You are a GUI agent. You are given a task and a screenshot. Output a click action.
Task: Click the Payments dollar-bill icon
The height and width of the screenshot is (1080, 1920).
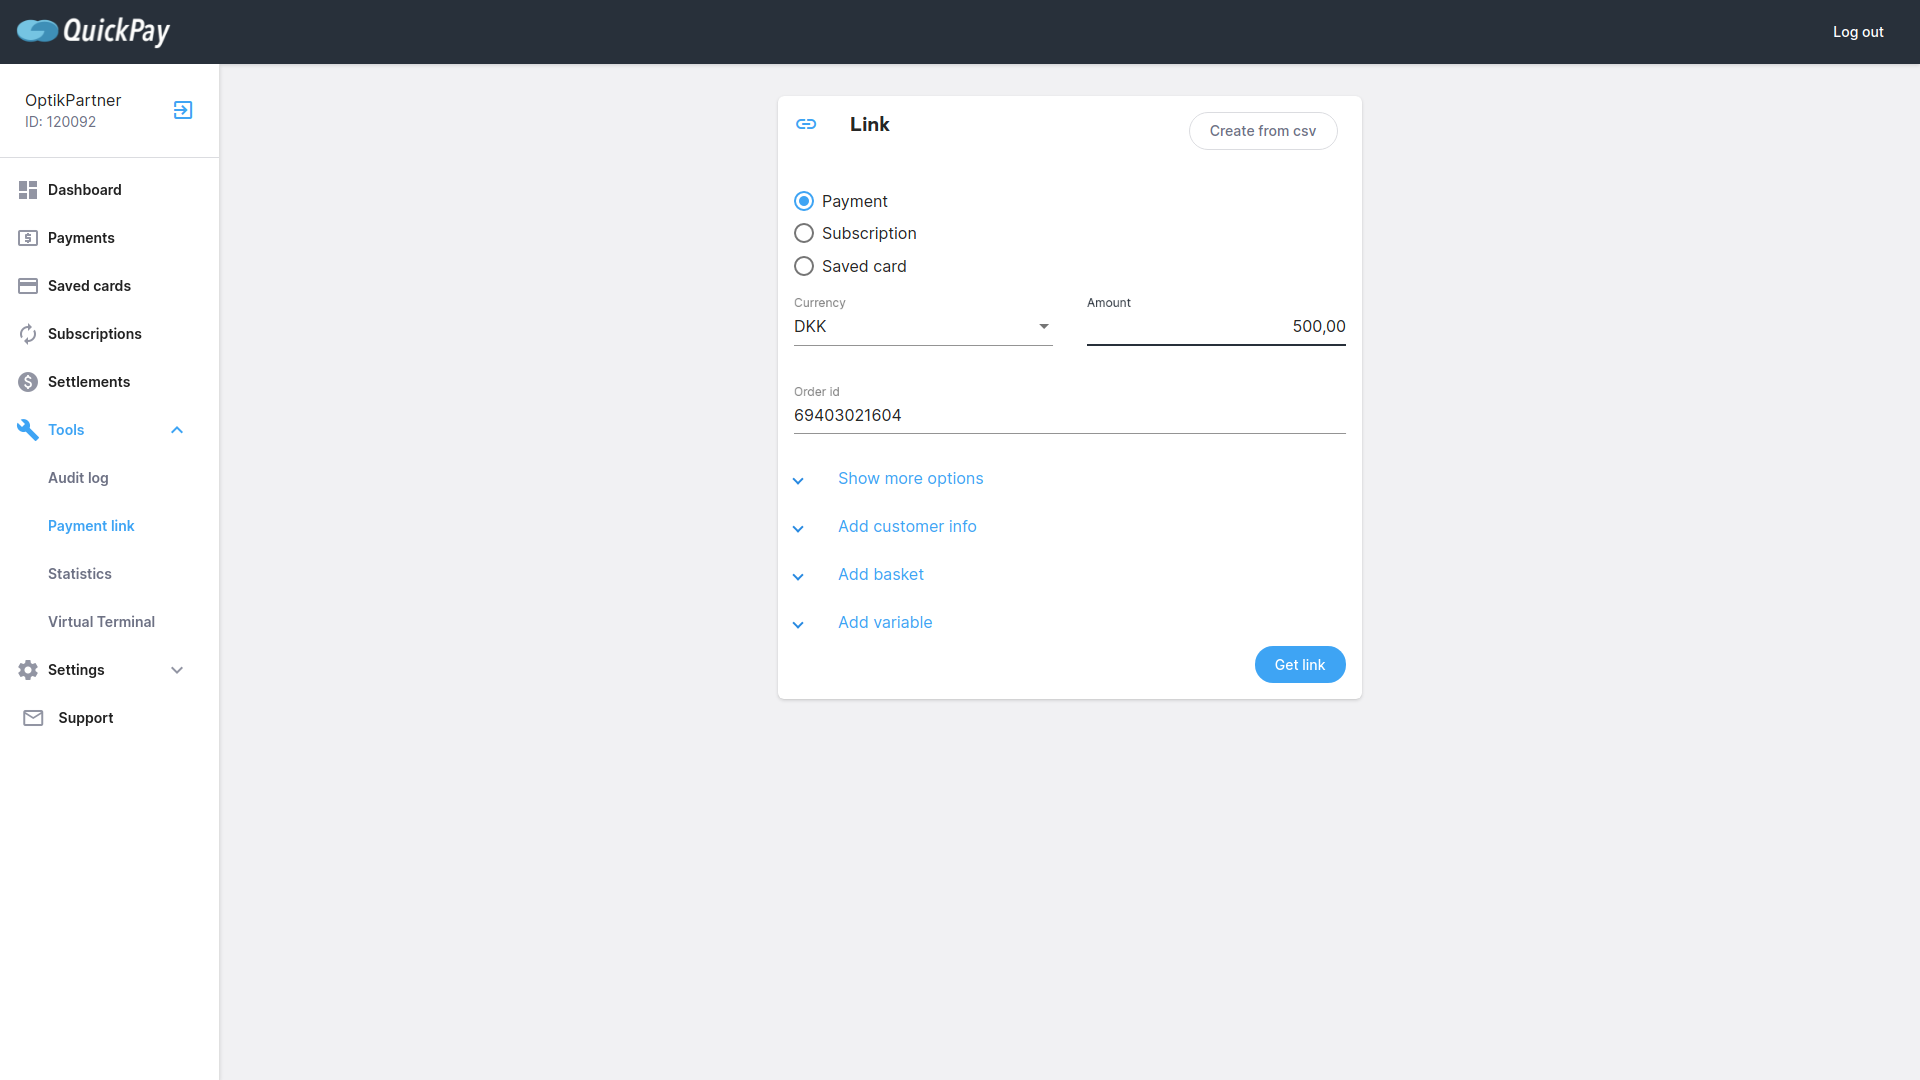28,238
